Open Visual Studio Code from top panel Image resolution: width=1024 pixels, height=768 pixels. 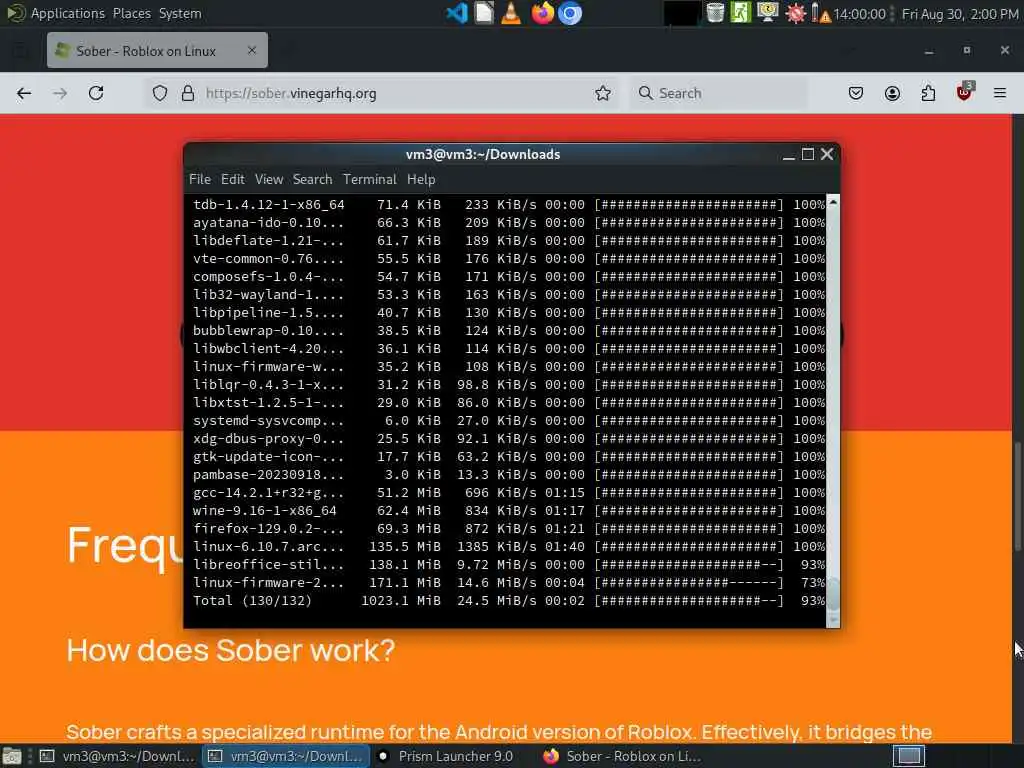pos(456,13)
